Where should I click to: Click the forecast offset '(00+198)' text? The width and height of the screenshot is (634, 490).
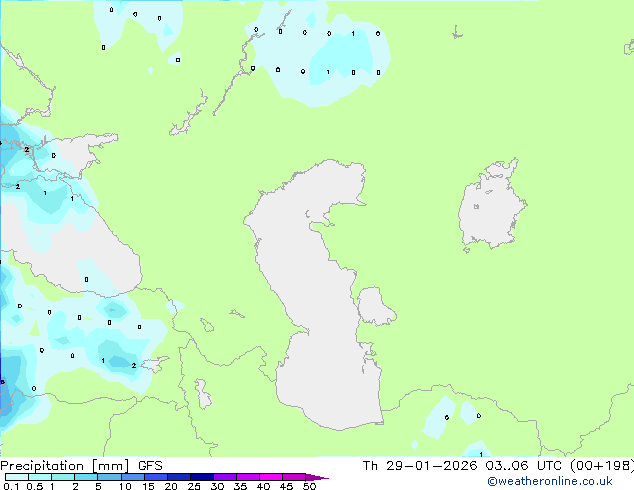602,466
